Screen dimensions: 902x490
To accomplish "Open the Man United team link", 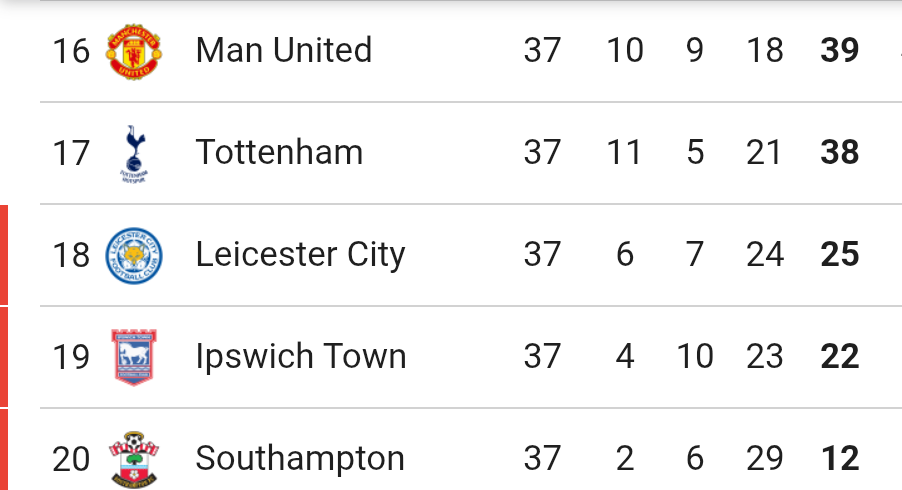I will [x=284, y=50].
